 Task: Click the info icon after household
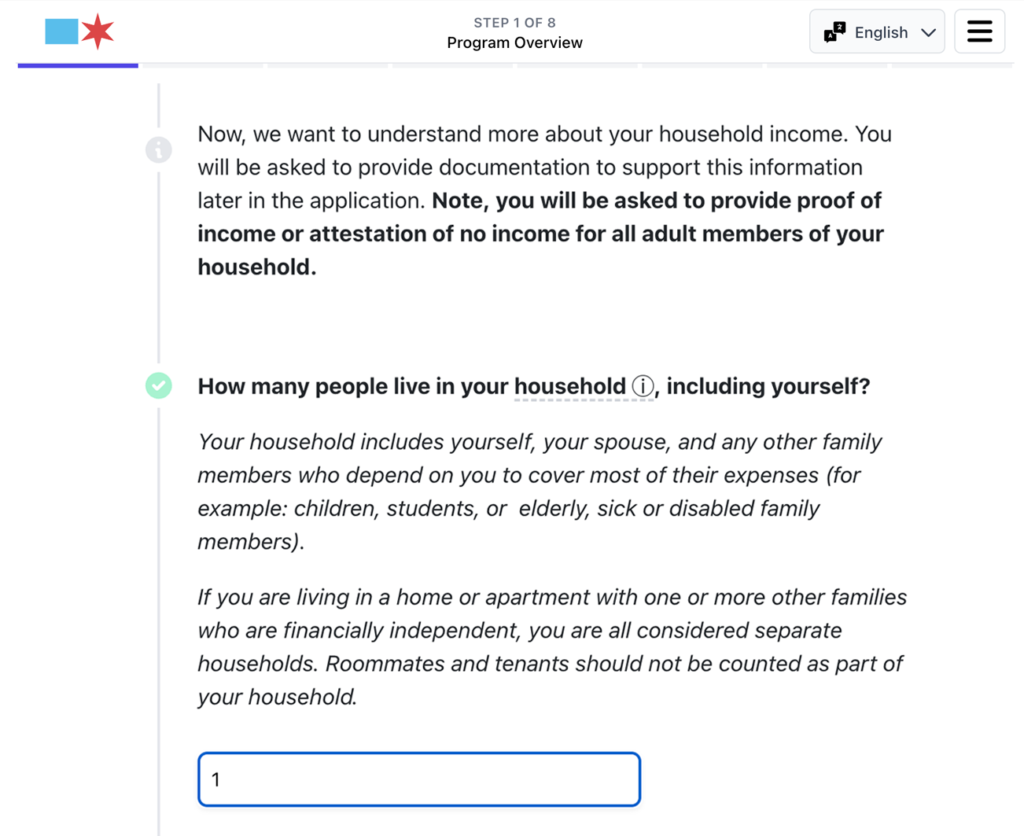coord(643,386)
